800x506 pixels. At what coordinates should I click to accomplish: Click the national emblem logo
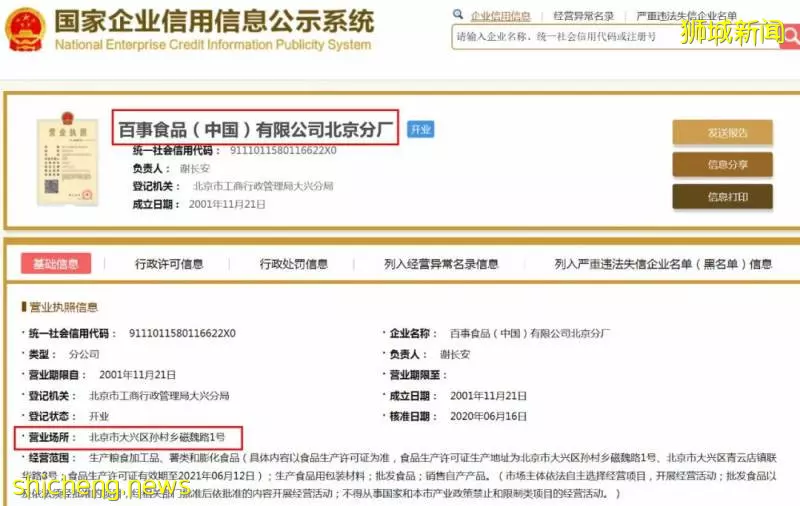pyautogui.click(x=26, y=29)
